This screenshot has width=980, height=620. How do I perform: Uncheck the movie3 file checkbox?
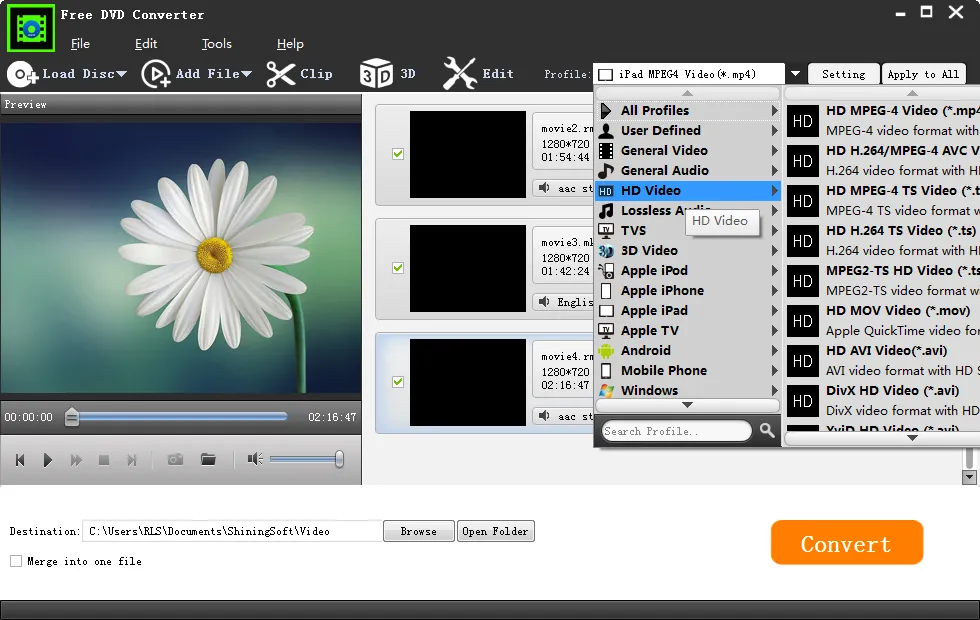(x=398, y=268)
